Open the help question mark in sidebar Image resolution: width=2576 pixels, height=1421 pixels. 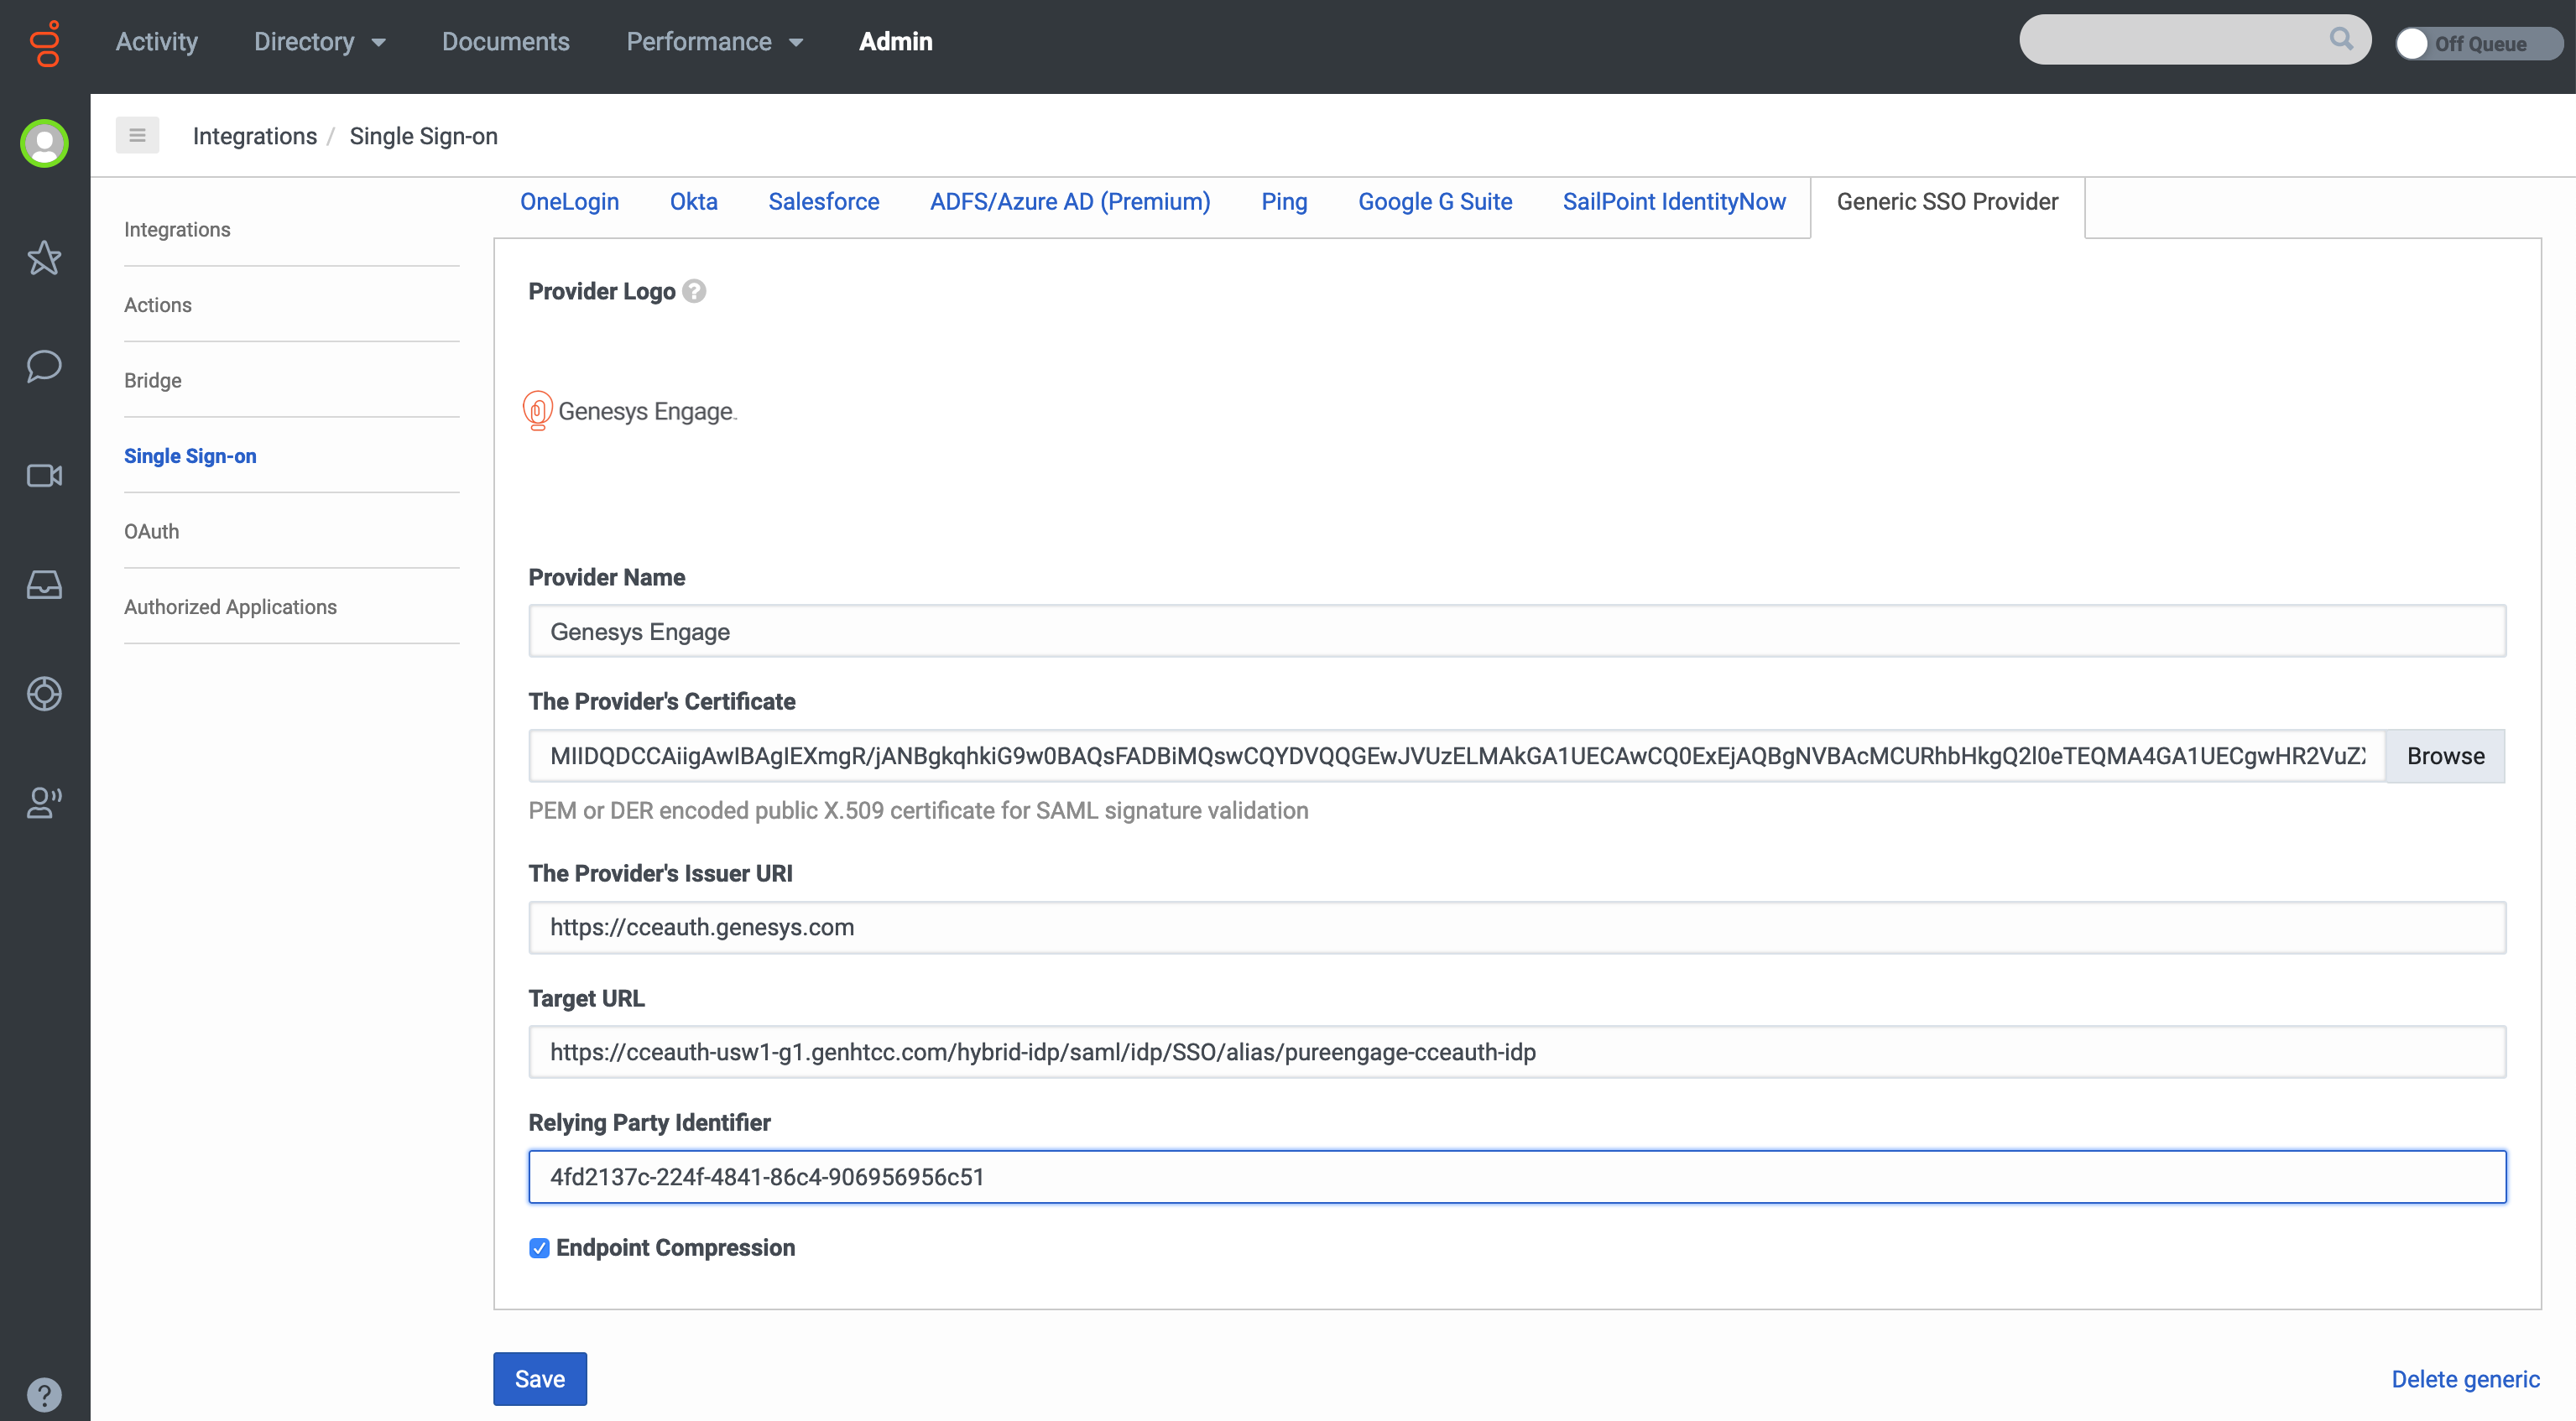44,1394
